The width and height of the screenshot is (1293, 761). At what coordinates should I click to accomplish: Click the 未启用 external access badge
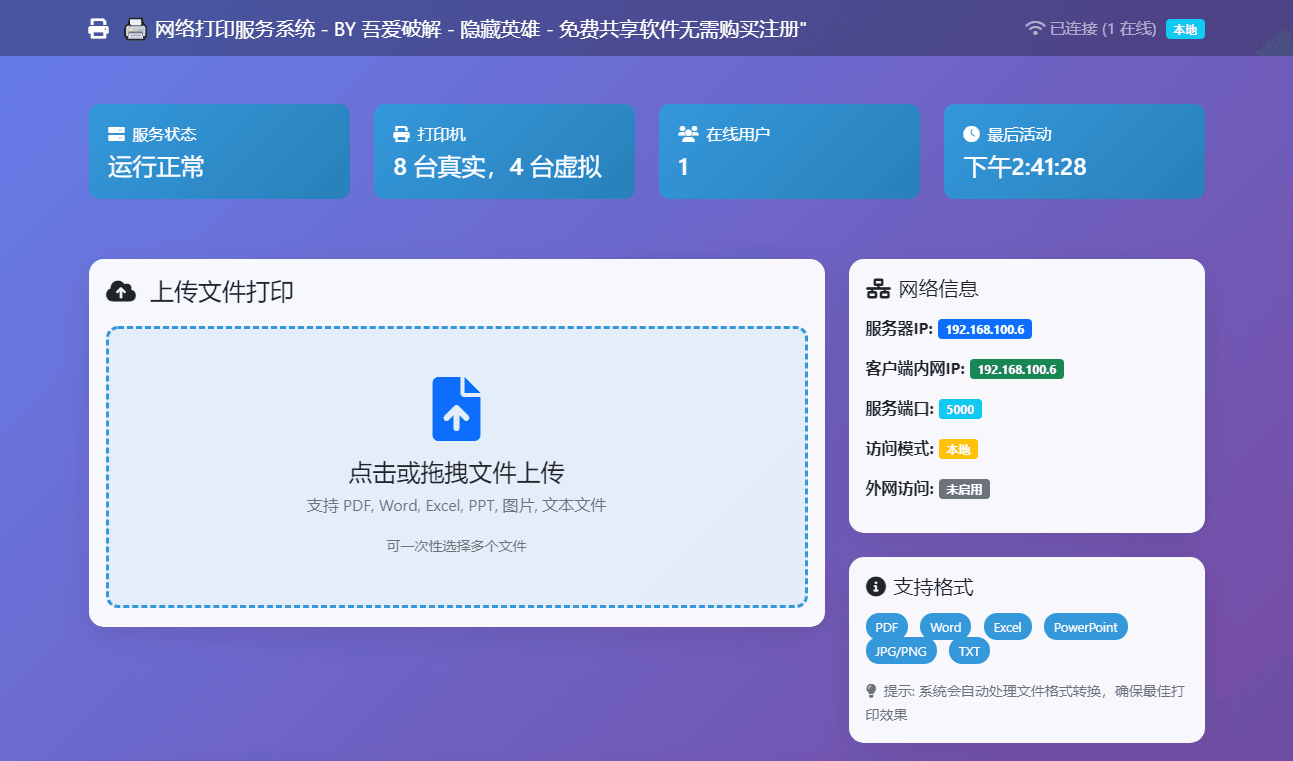point(964,489)
